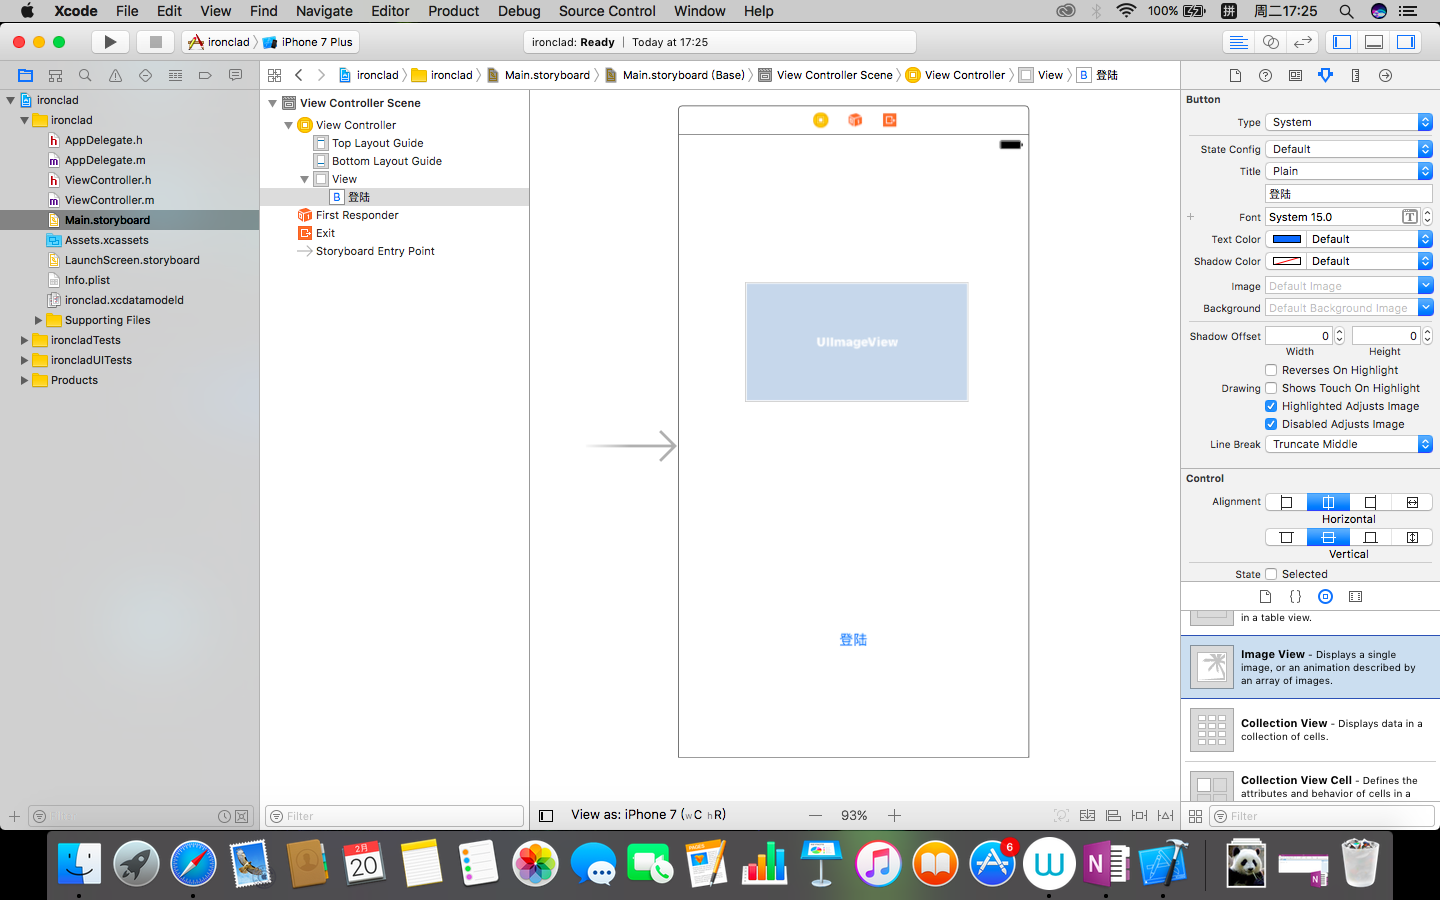The image size is (1440, 900).
Task: Open the Symbol navigator
Action: point(56,75)
